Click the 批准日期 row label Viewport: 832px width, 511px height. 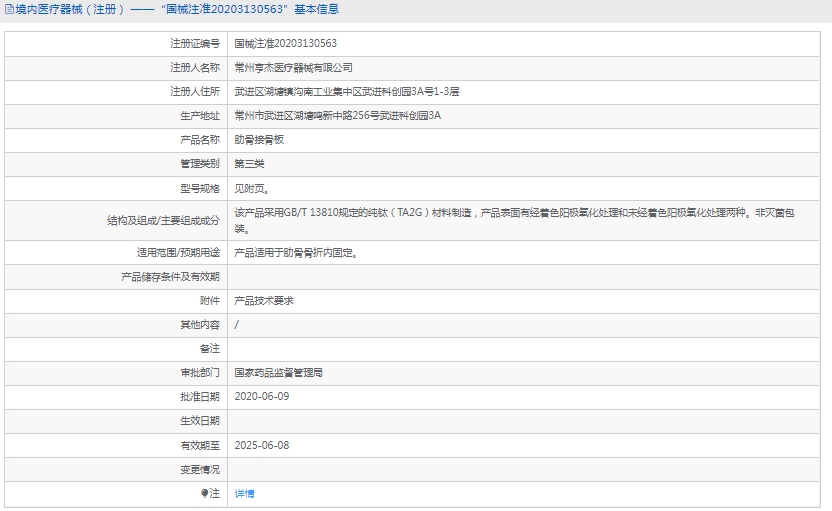click(200, 396)
